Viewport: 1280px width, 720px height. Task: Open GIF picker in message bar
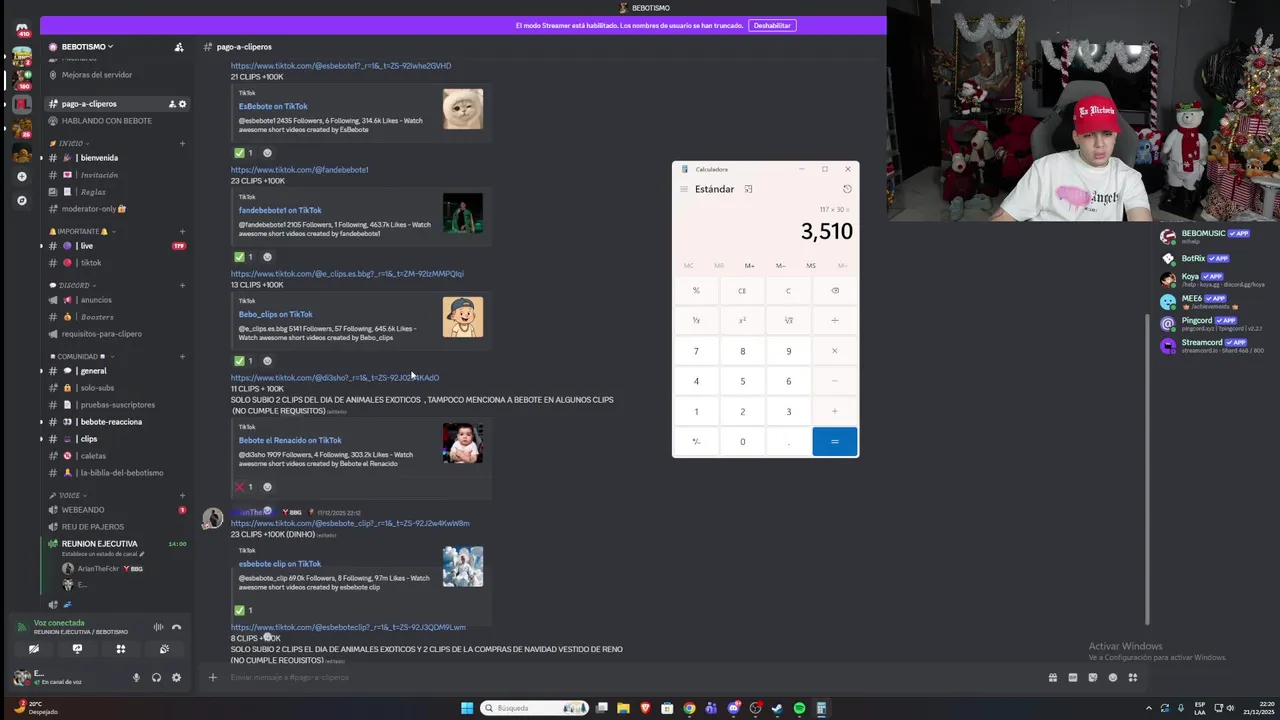coord(1072,678)
